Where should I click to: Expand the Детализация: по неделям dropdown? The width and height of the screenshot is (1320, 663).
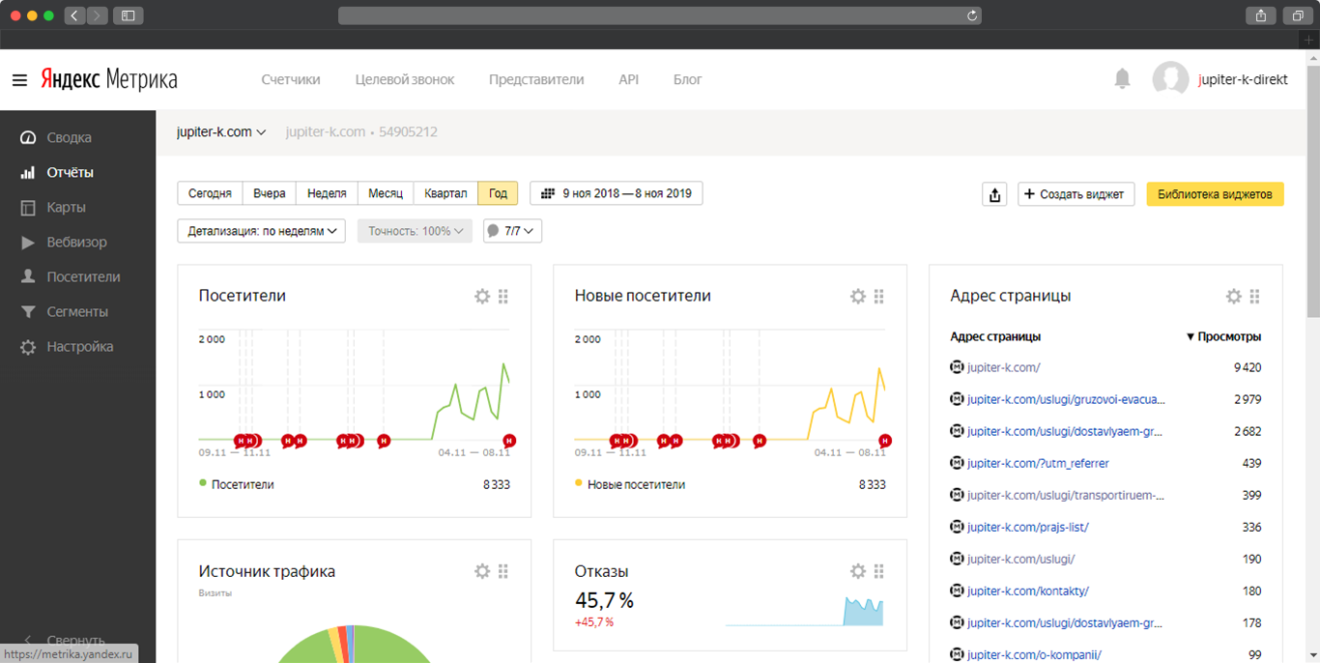click(x=261, y=231)
